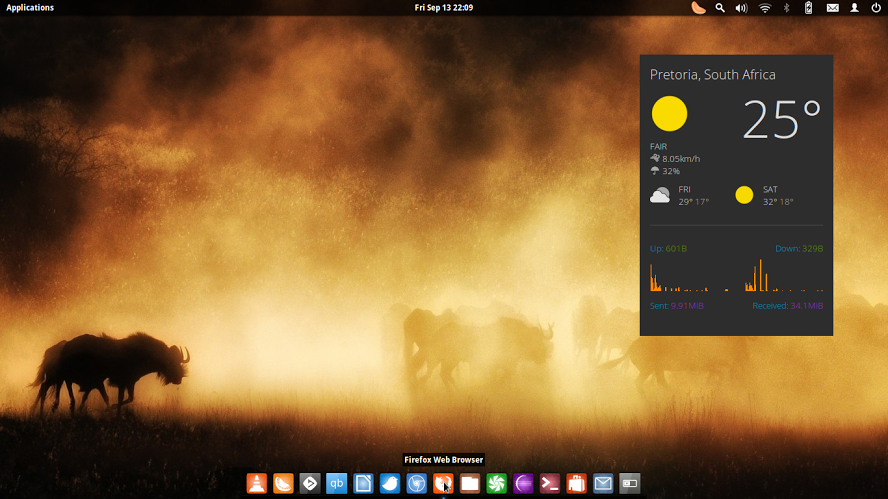This screenshot has width=888, height=499.
Task: Click the Received: 34.1MiB total
Action: (x=788, y=306)
